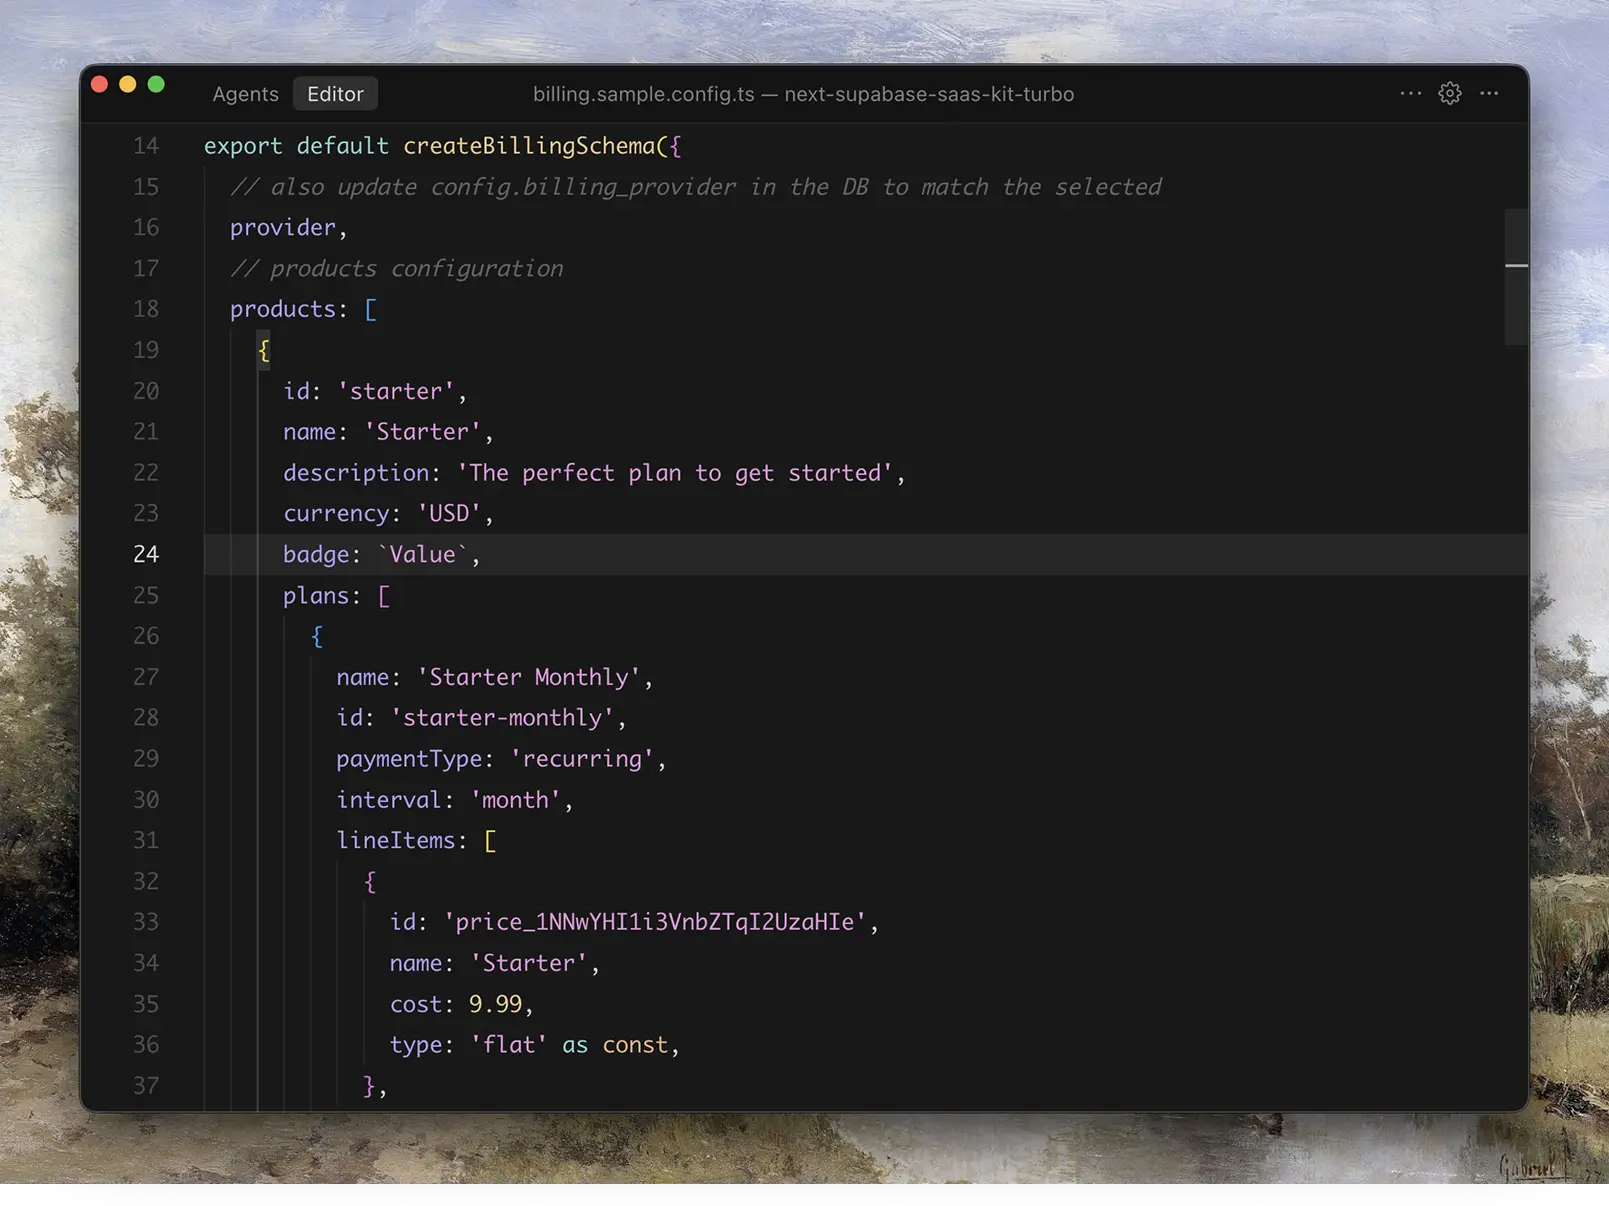
Task: Open the rightmost ellipsis menu in title bar
Action: pos(1489,94)
